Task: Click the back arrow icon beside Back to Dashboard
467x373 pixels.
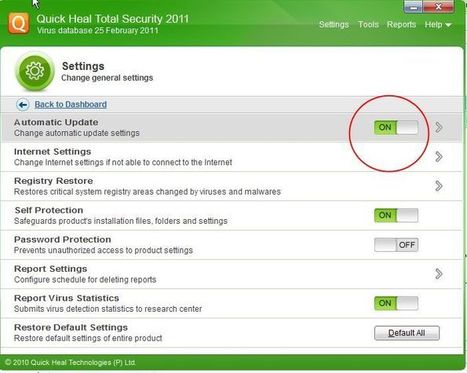Action: tap(23, 105)
